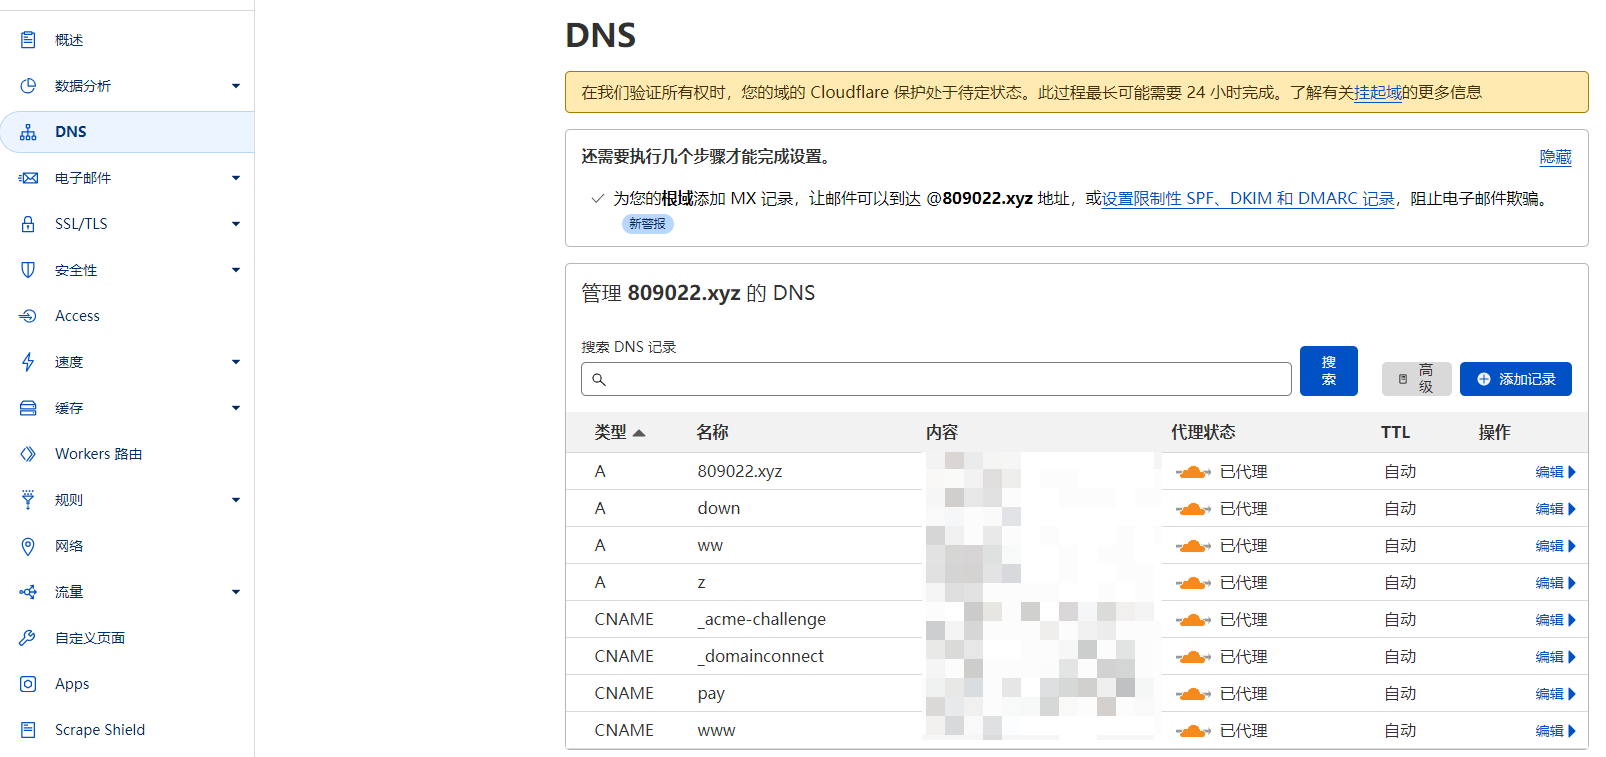Expand the 速度 submenu arrow
The width and height of the screenshot is (1606, 757).
pos(236,362)
